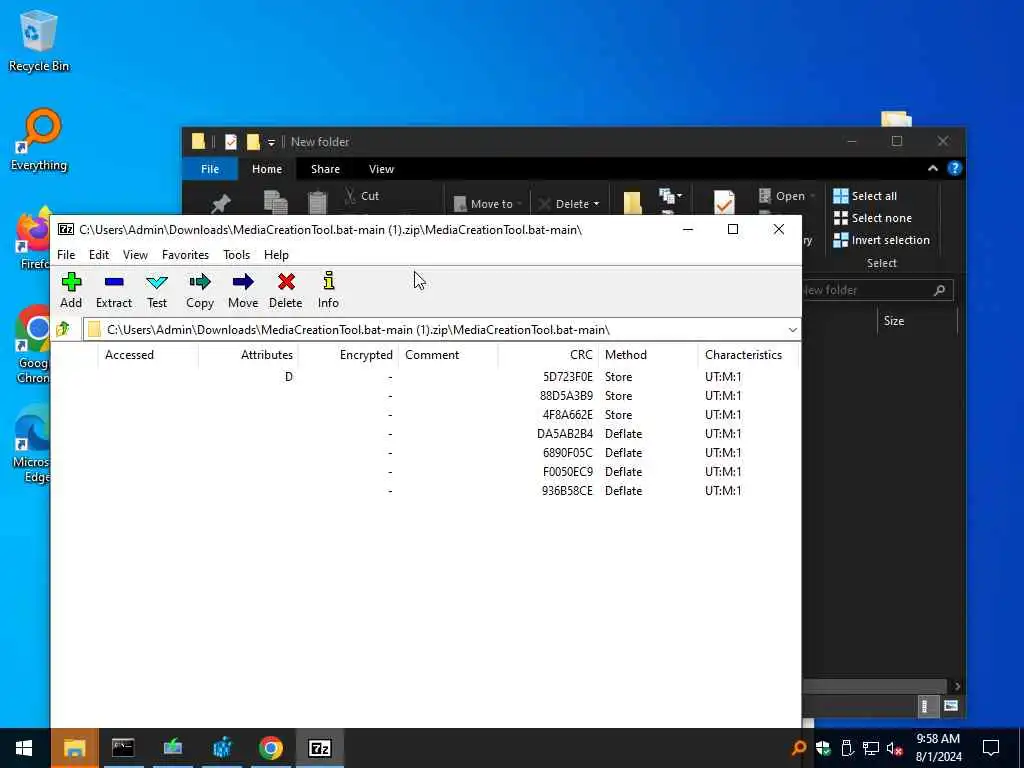Open the 7-Zip Edit menu
The height and width of the screenshot is (768, 1024).
pos(99,255)
